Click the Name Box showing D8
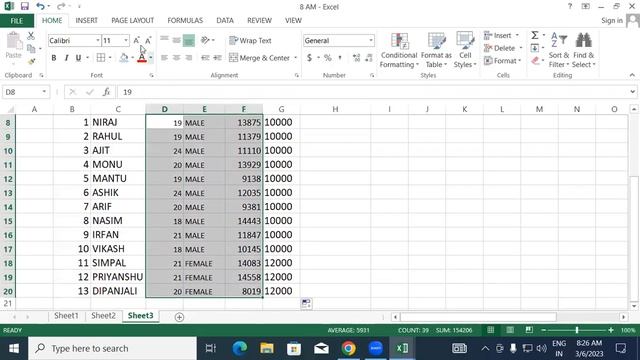Screen dimensions: 640x360 coord(26,92)
